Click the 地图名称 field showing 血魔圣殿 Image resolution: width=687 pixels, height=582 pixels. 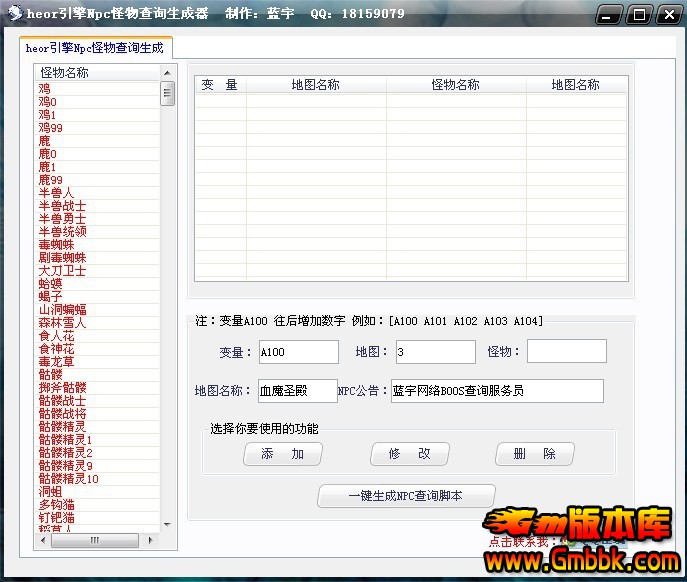pyautogui.click(x=297, y=391)
